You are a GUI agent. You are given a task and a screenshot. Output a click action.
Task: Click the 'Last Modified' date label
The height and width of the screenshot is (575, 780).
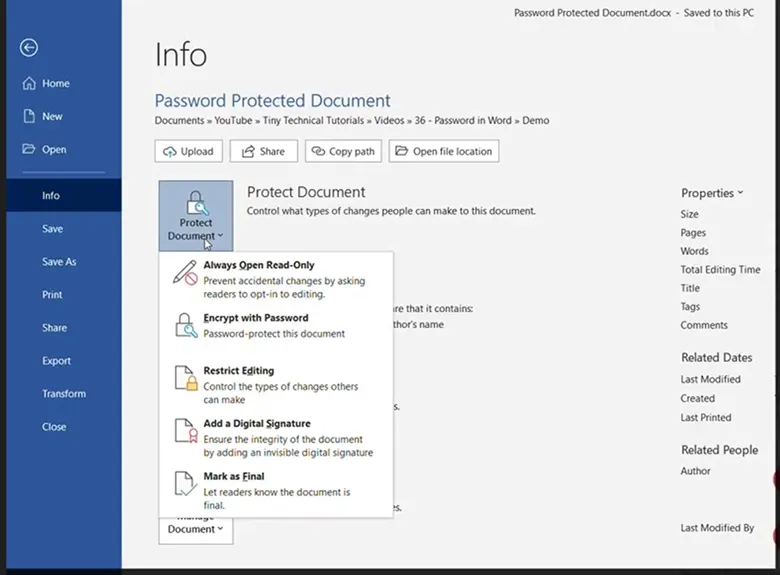pos(710,380)
